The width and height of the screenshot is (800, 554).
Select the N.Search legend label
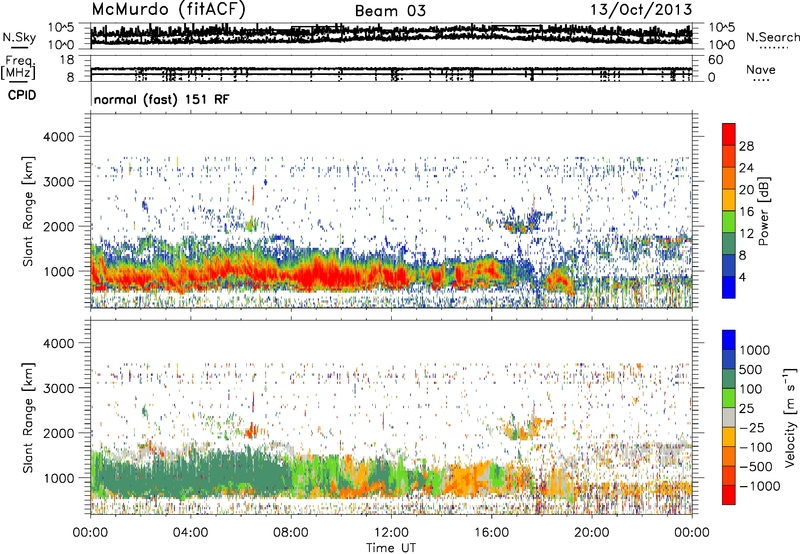point(772,37)
